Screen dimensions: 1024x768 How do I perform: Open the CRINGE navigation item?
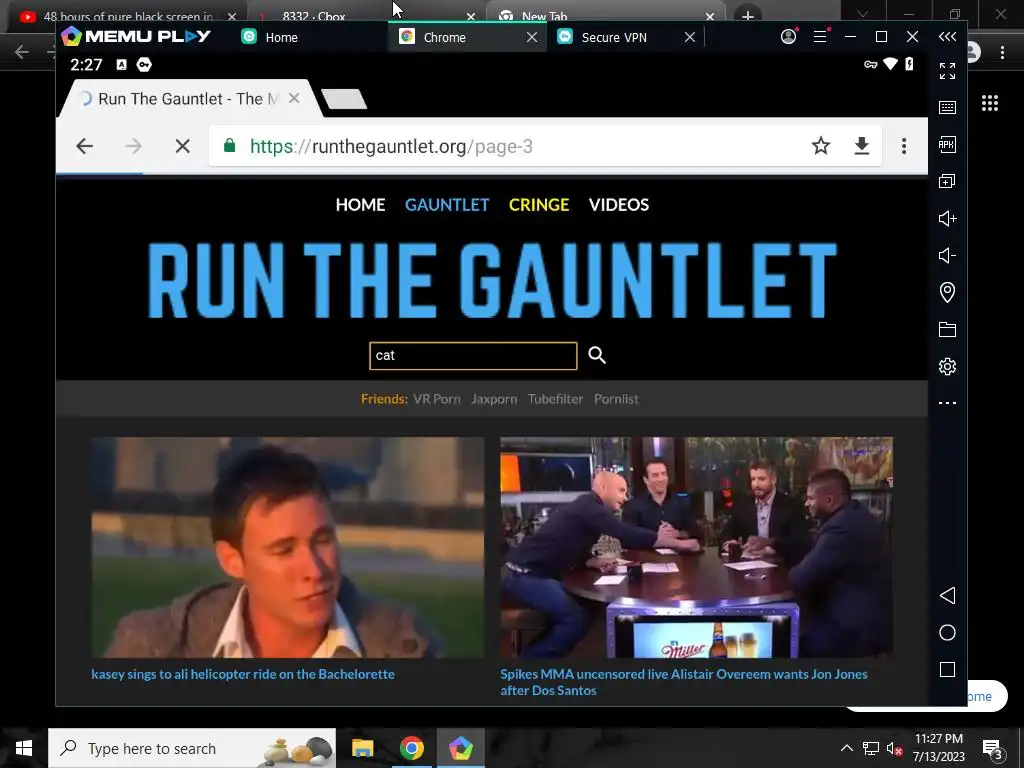pos(539,205)
